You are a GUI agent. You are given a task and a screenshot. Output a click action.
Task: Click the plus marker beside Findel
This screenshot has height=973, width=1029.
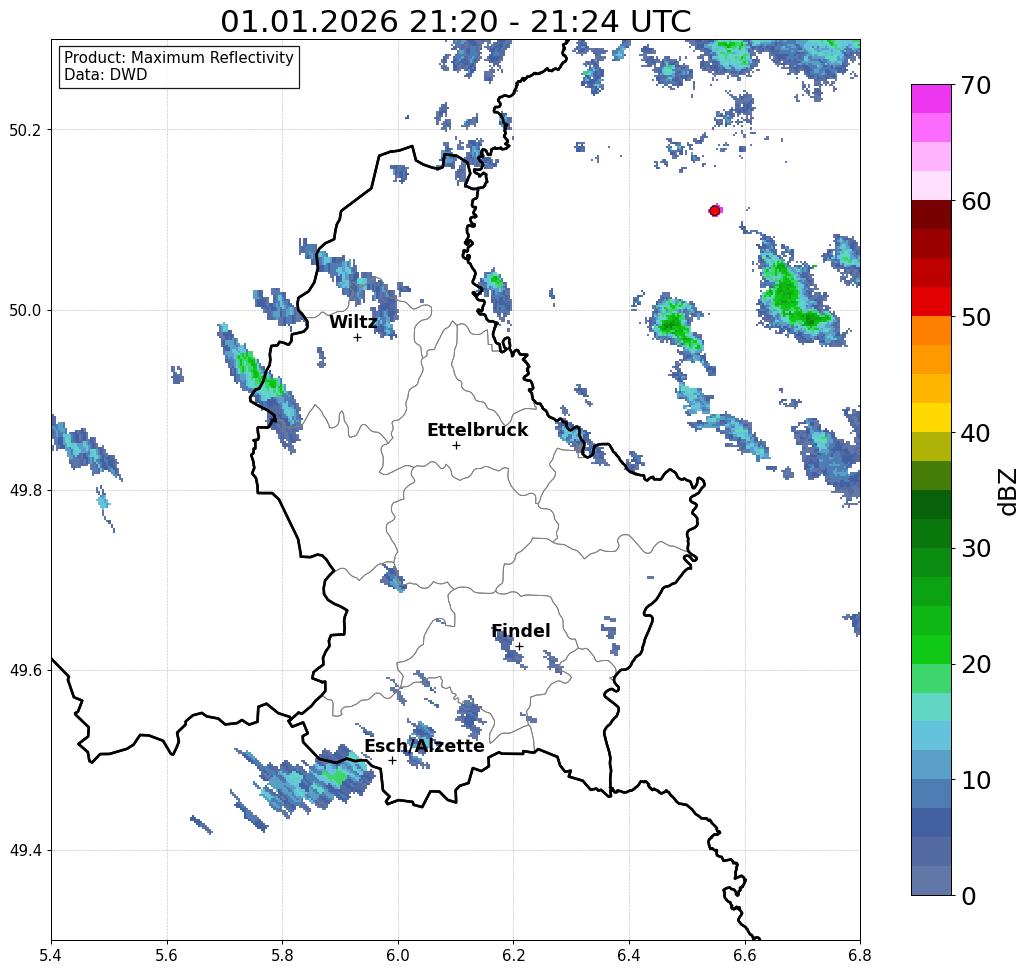click(519, 646)
